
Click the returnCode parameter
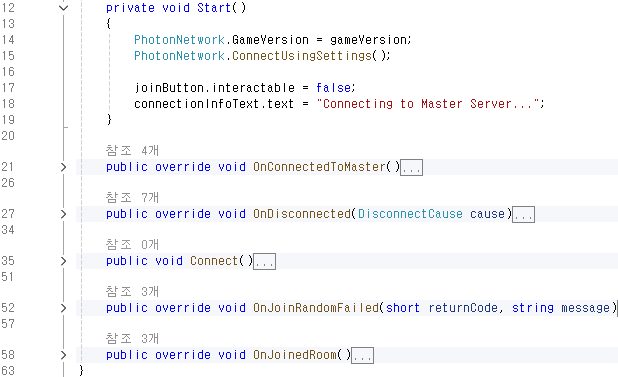point(463,308)
